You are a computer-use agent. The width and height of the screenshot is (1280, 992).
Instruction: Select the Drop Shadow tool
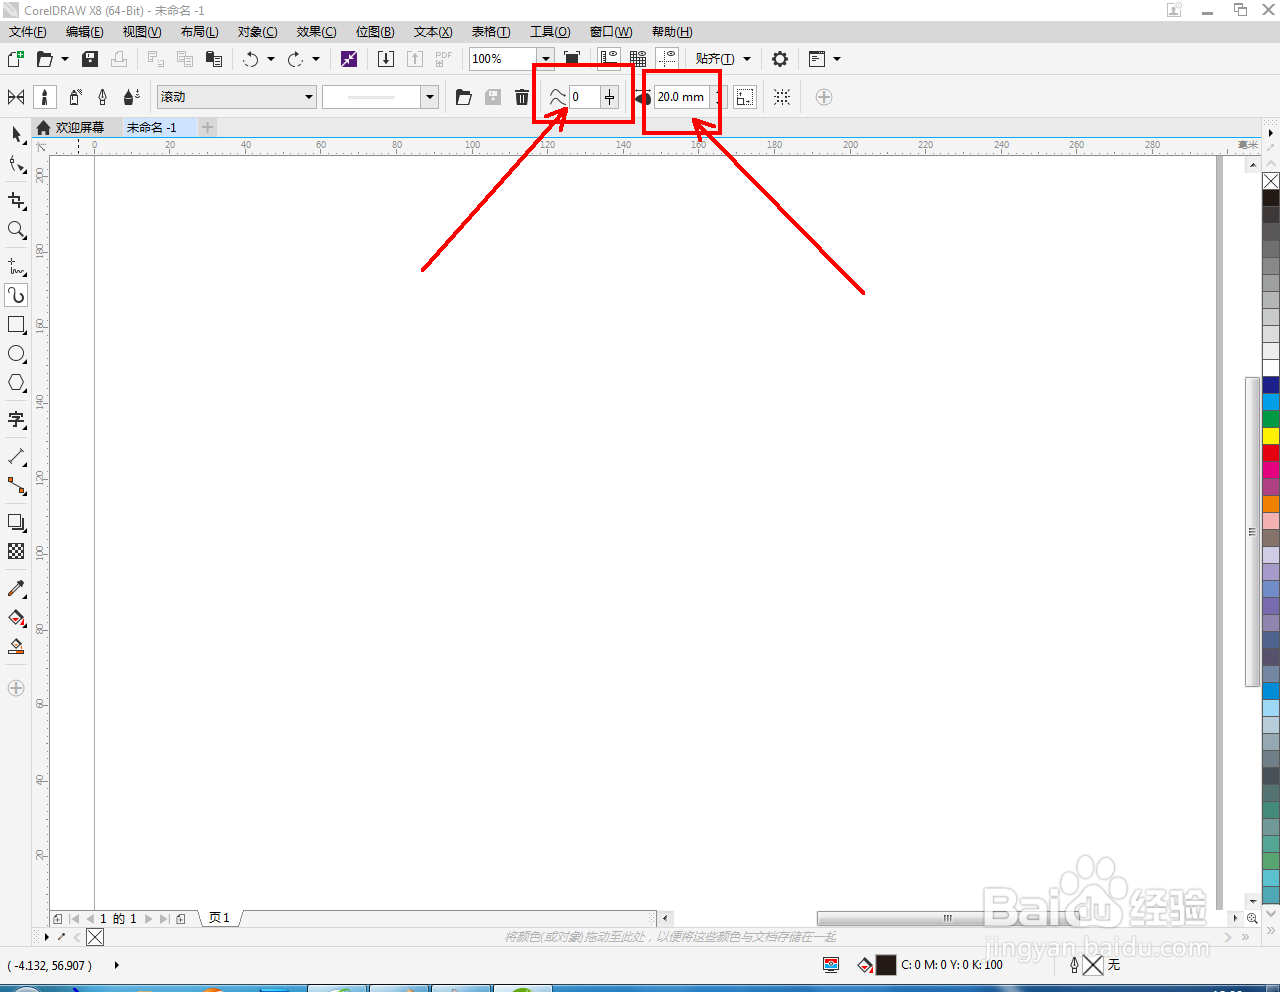point(16,523)
